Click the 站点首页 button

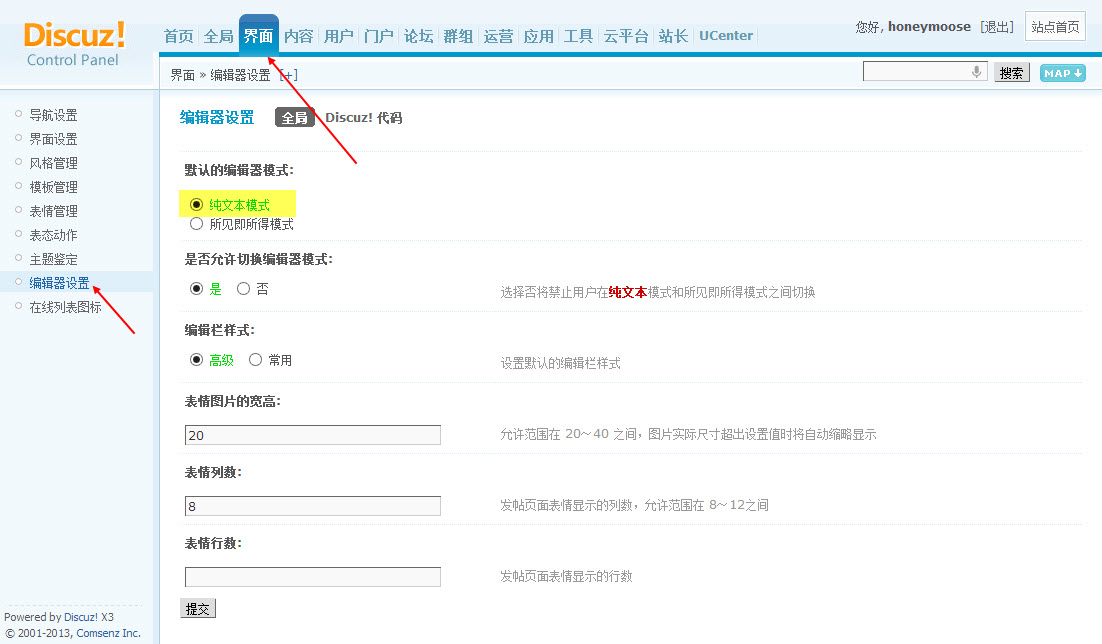(1055, 27)
